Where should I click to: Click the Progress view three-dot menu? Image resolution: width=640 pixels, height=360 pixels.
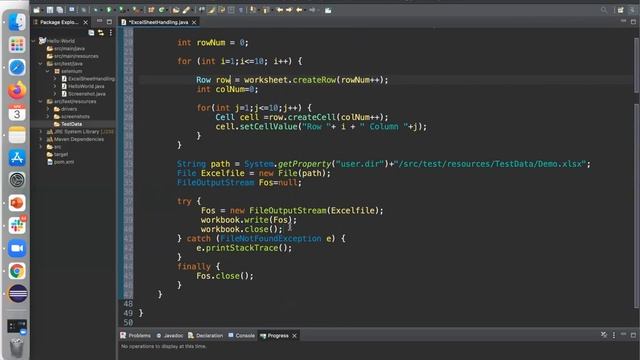[x=614, y=335]
